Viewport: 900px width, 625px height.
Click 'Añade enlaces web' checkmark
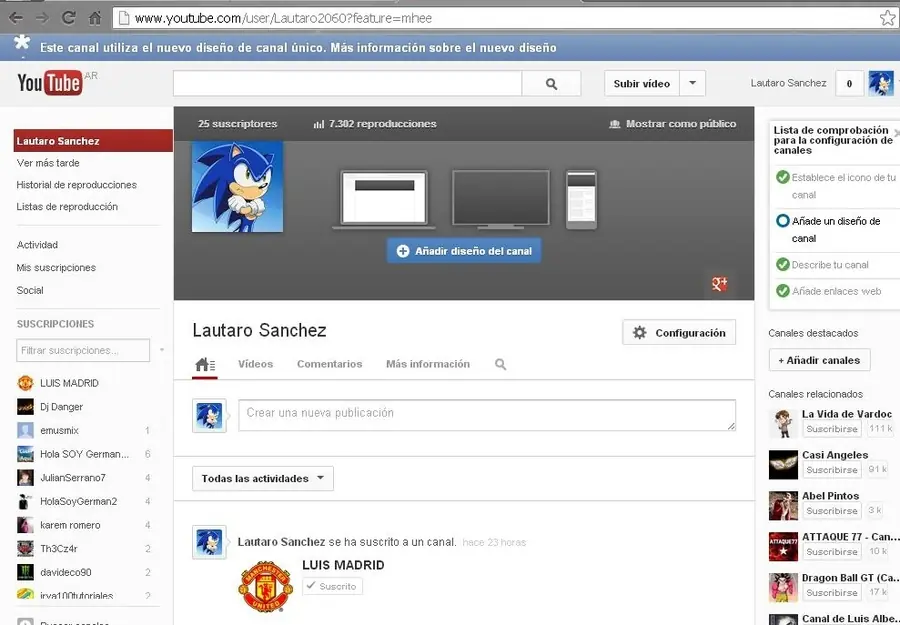coord(782,290)
